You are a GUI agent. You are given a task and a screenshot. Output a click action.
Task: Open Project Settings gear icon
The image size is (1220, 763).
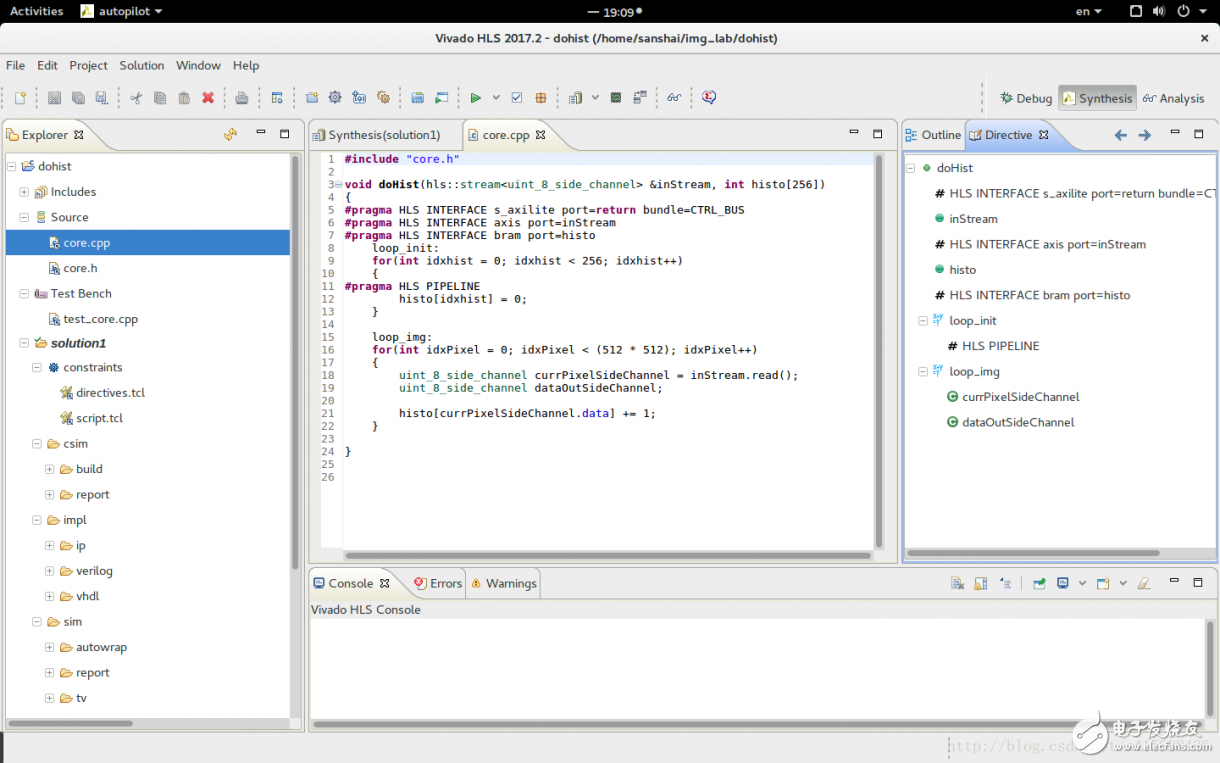pyautogui.click(x=335, y=98)
